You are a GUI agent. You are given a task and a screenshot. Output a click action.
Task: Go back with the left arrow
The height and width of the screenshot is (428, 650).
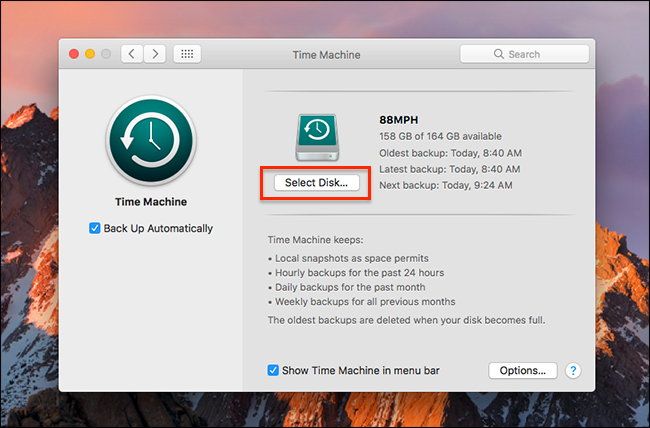click(x=132, y=54)
